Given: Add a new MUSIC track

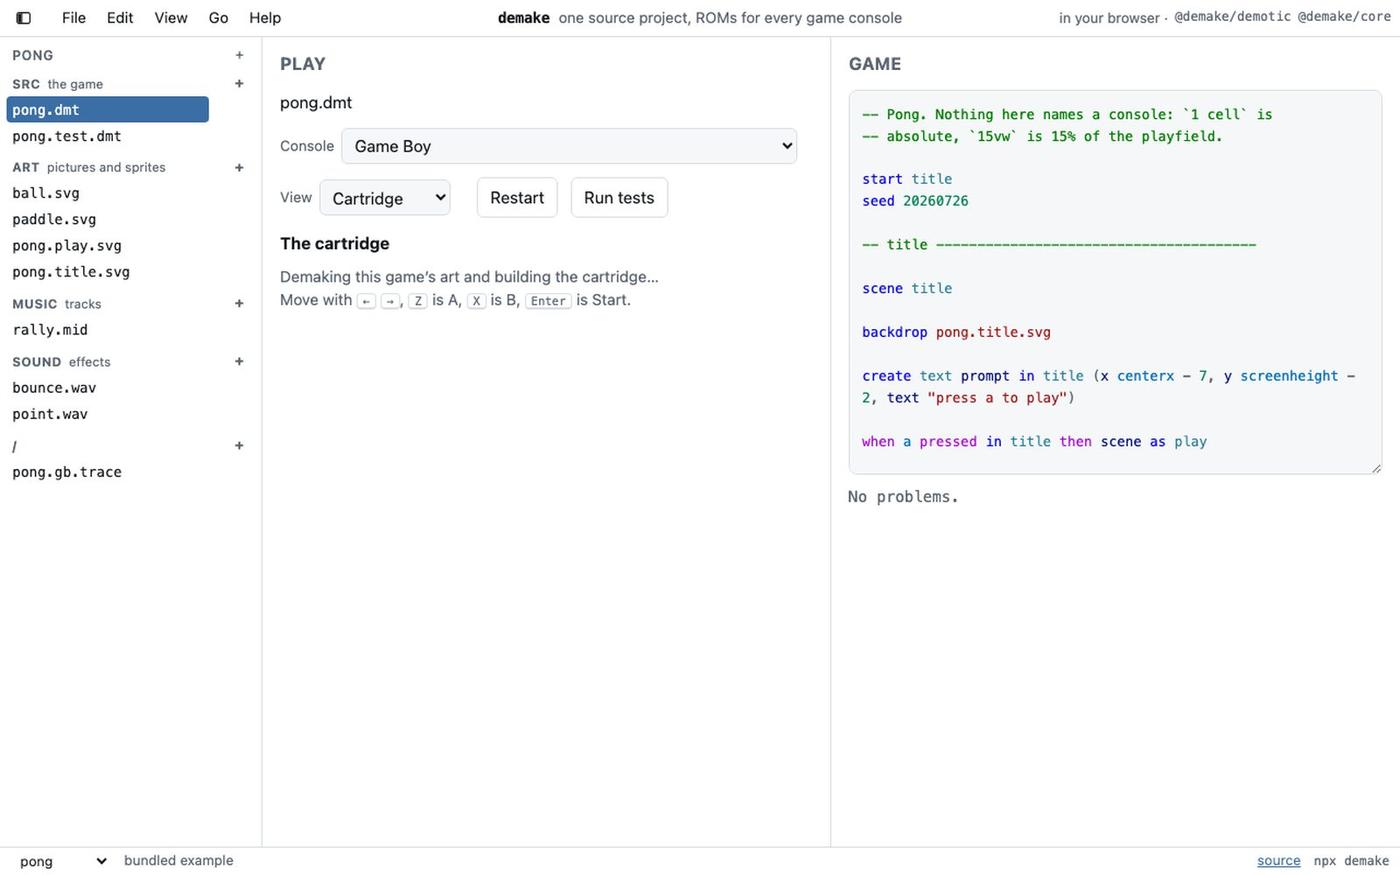Looking at the screenshot, I should tap(239, 303).
